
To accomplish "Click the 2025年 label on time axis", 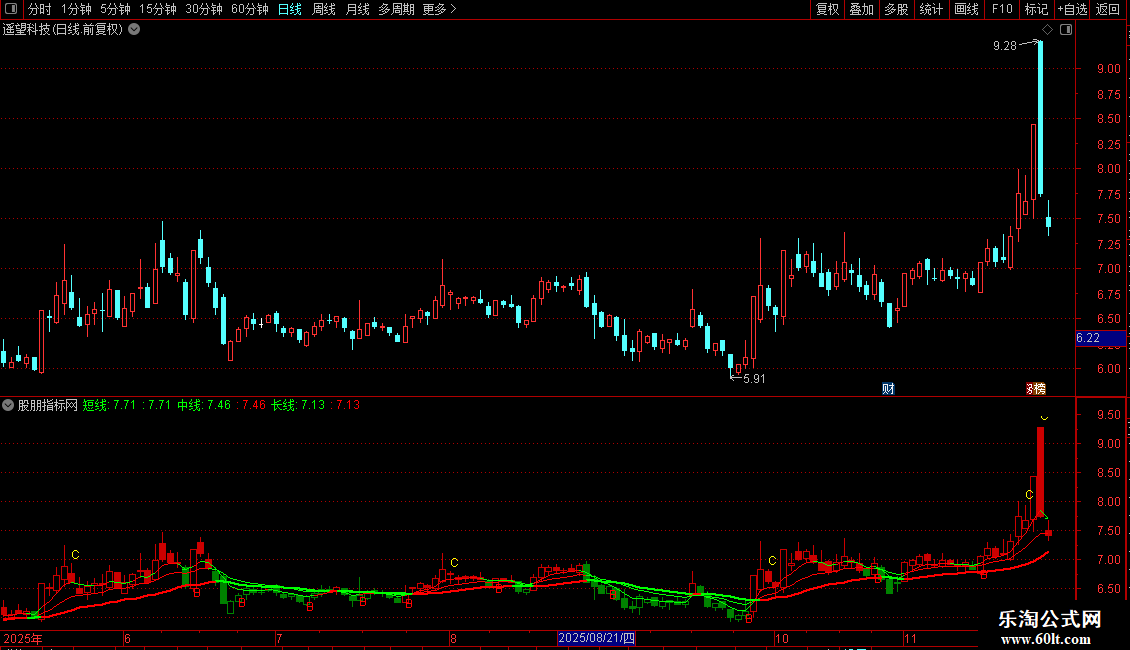I will pyautogui.click(x=23, y=638).
